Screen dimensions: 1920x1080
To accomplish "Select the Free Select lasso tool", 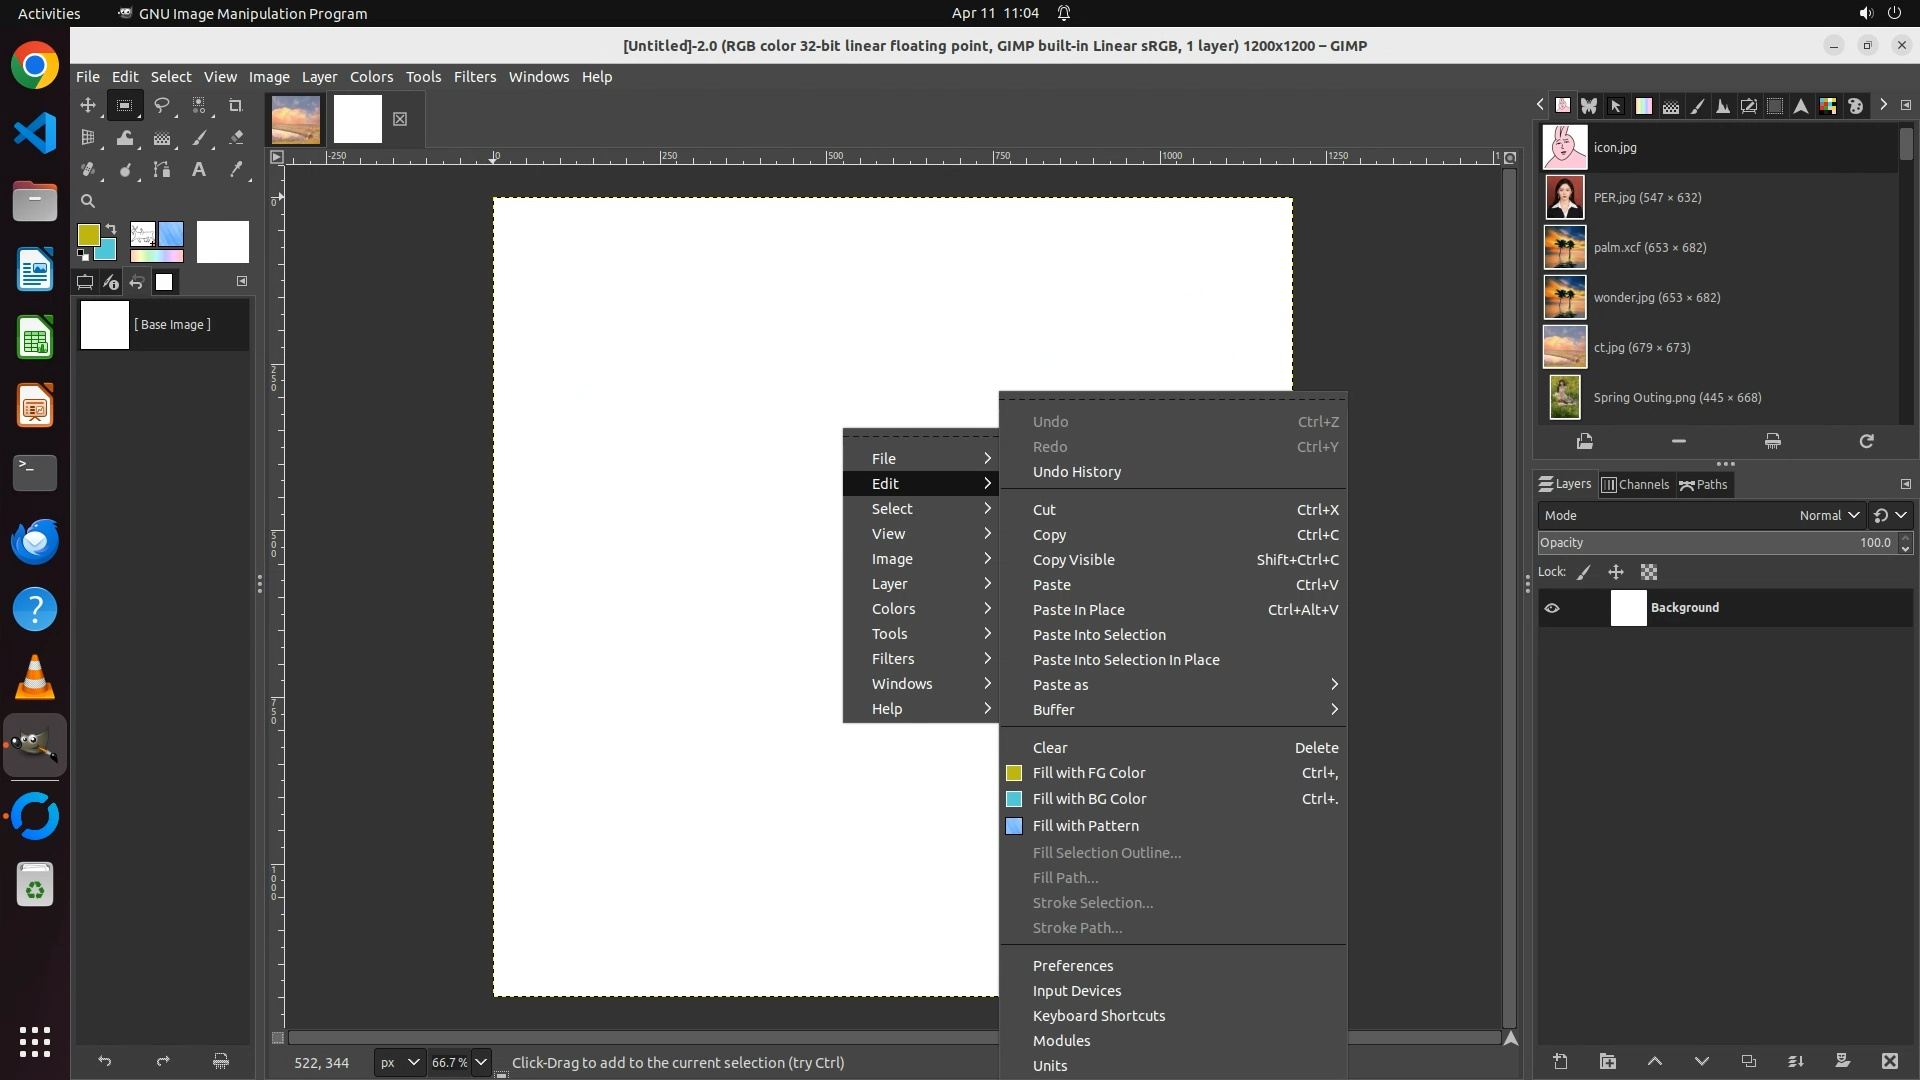I will (161, 105).
